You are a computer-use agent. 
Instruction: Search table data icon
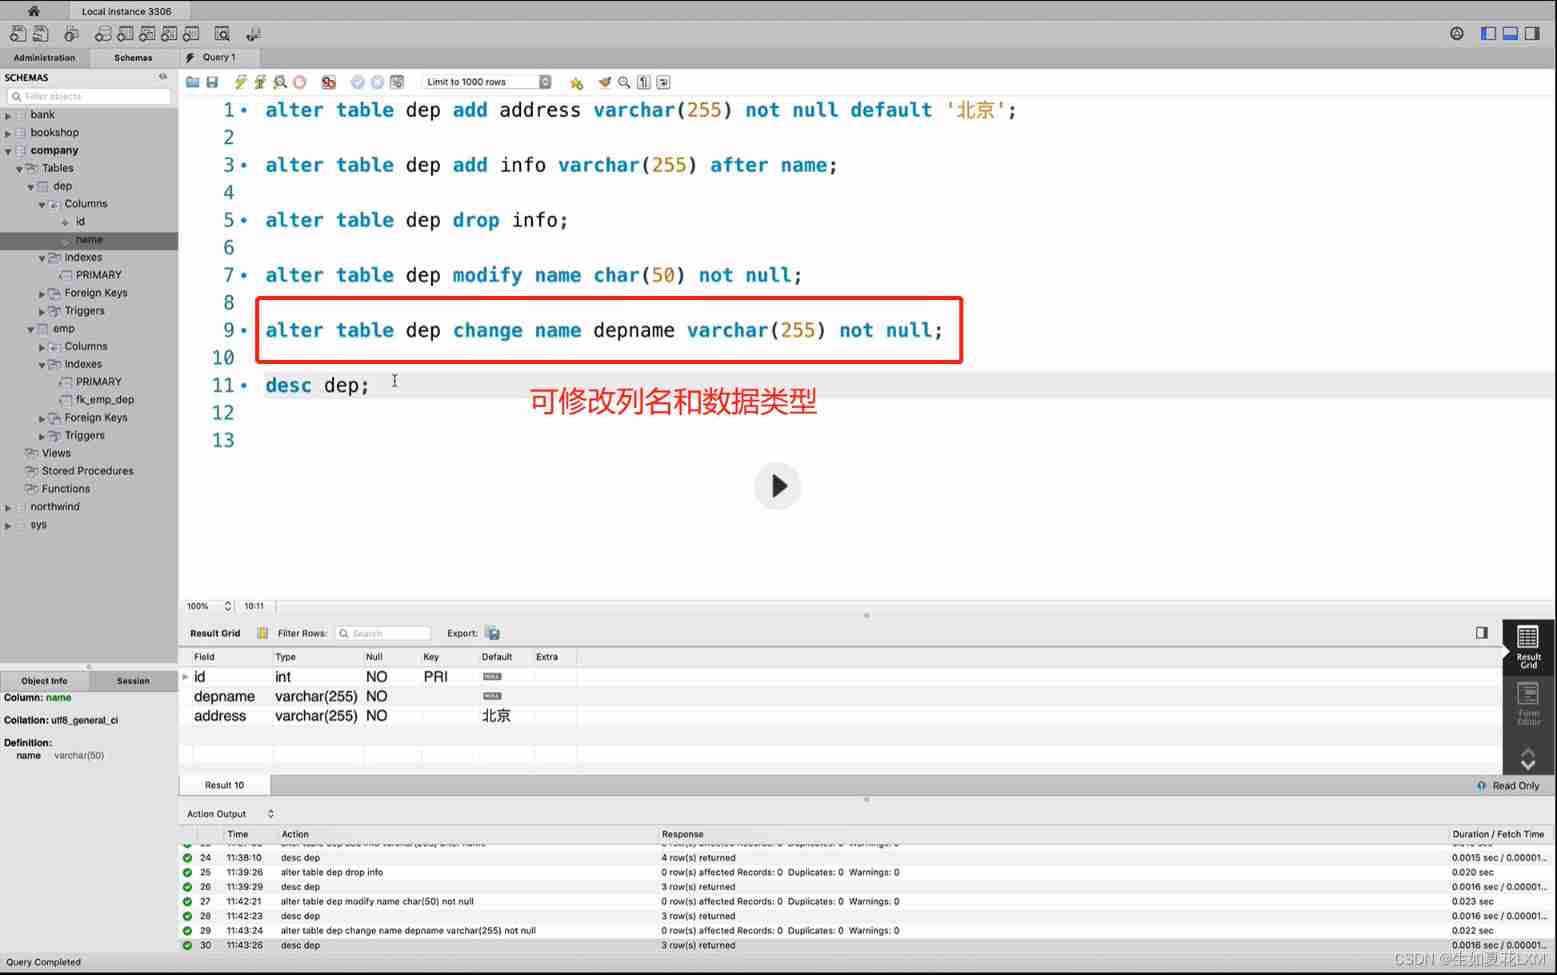pyautogui.click(x=222, y=34)
